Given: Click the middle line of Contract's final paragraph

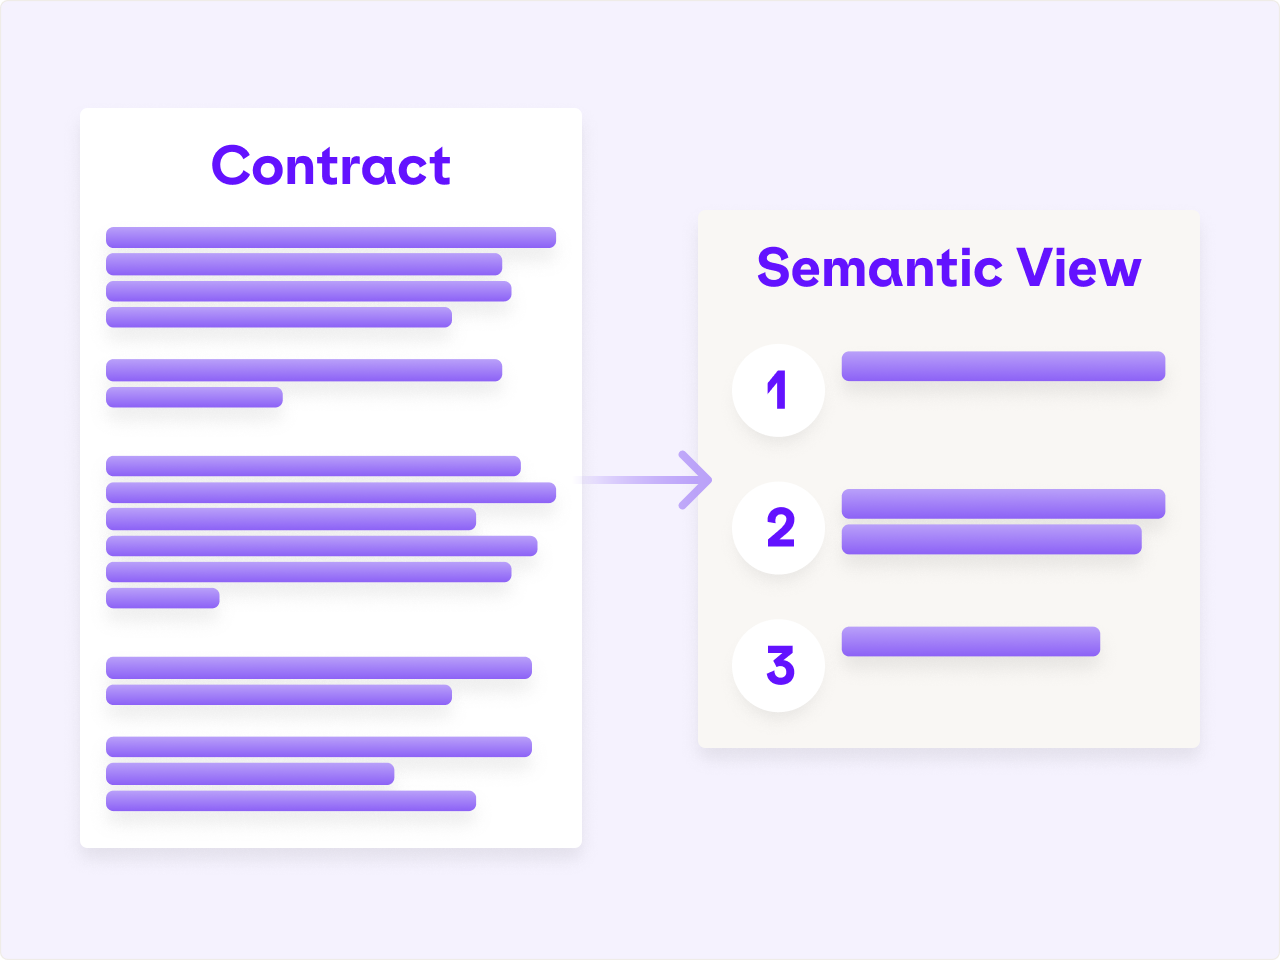Looking at the screenshot, I should coord(250,774).
